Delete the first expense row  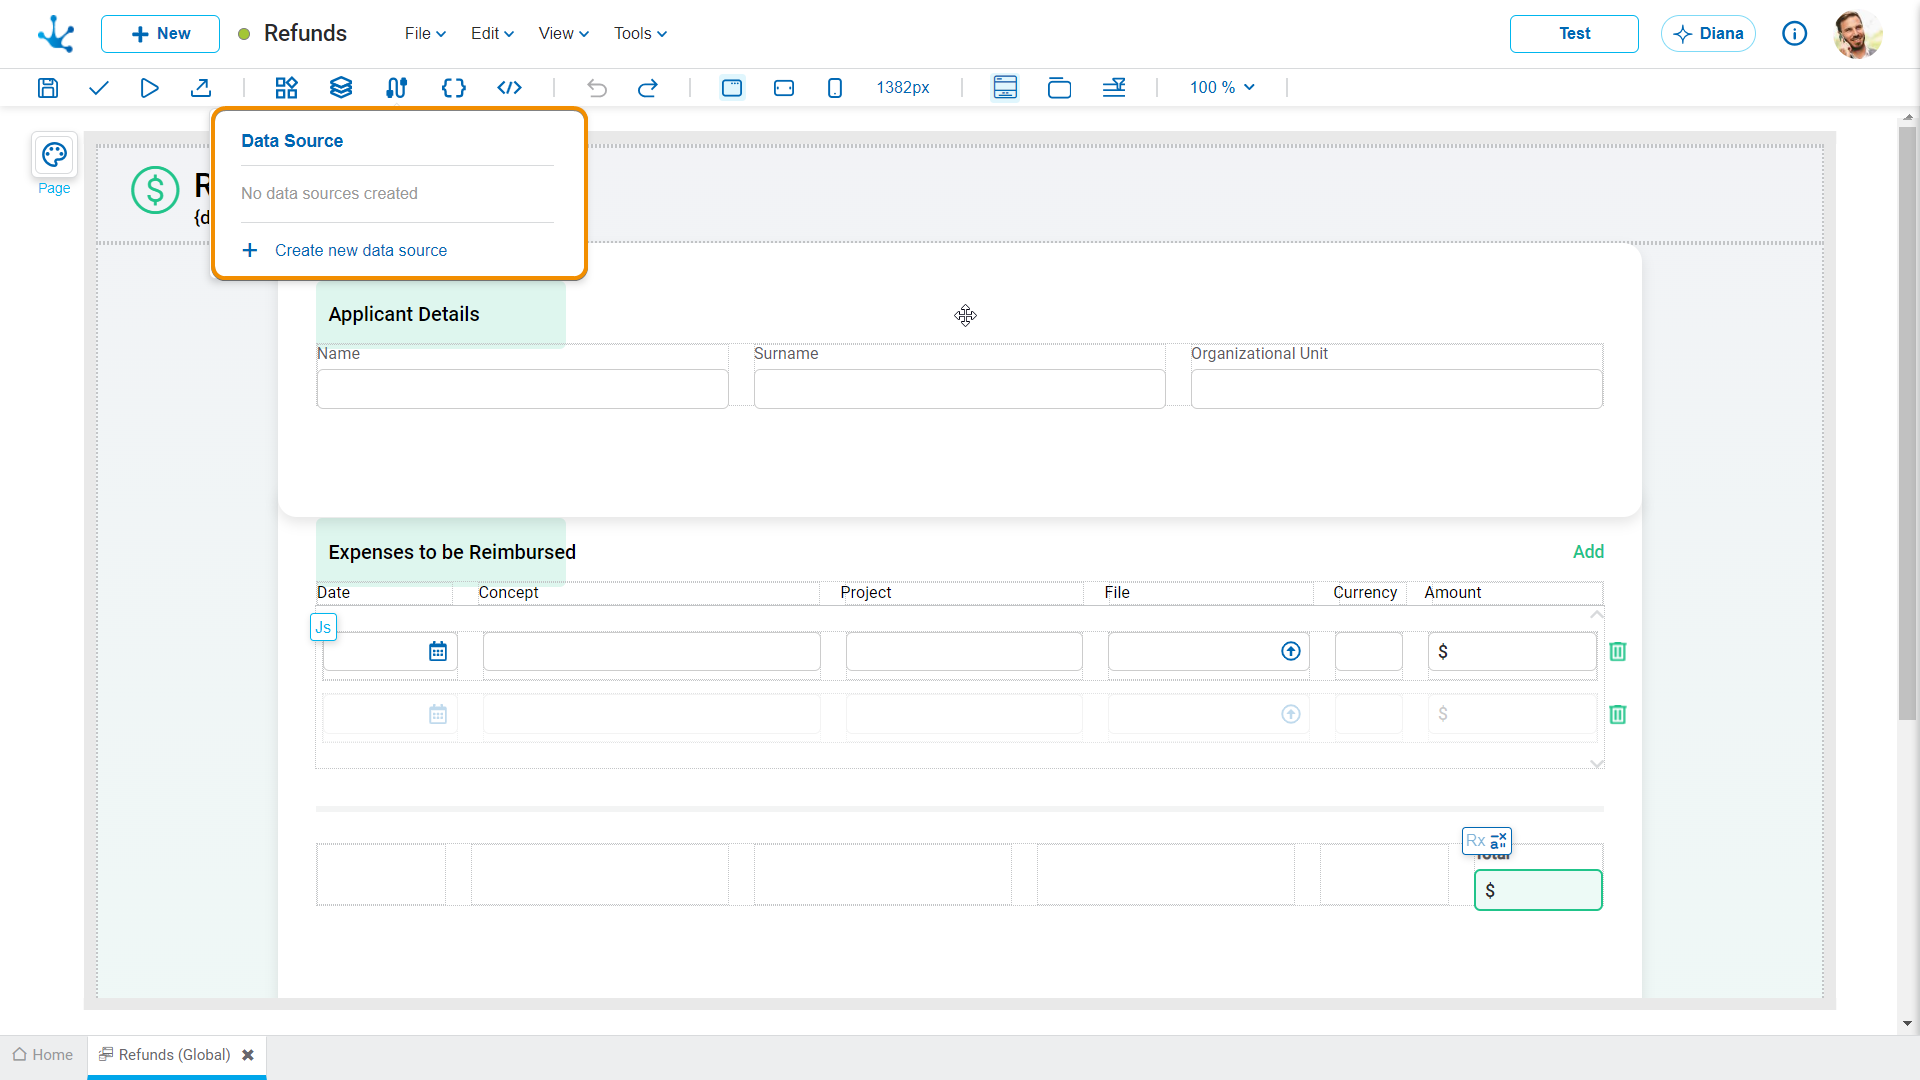coord(1618,652)
